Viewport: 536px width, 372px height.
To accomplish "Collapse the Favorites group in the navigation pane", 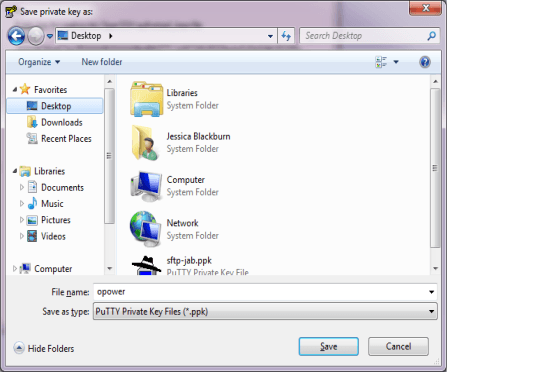I will tap(15, 90).
